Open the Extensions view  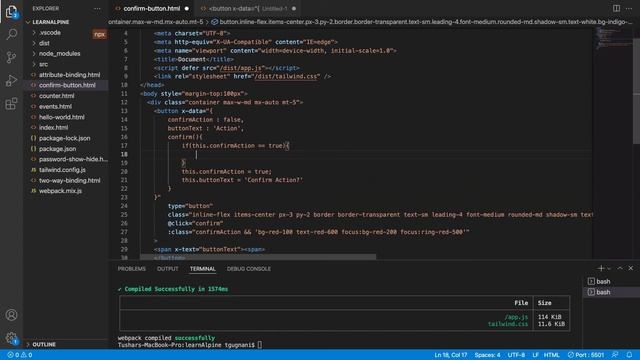pyautogui.click(x=11, y=103)
